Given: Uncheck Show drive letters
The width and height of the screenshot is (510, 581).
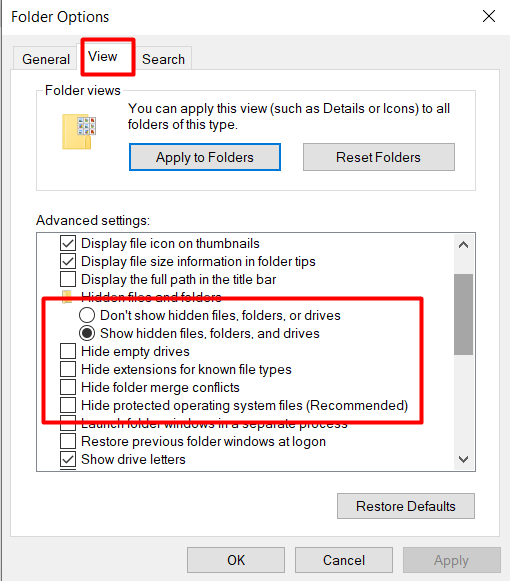Looking at the screenshot, I should pyautogui.click(x=68, y=459).
